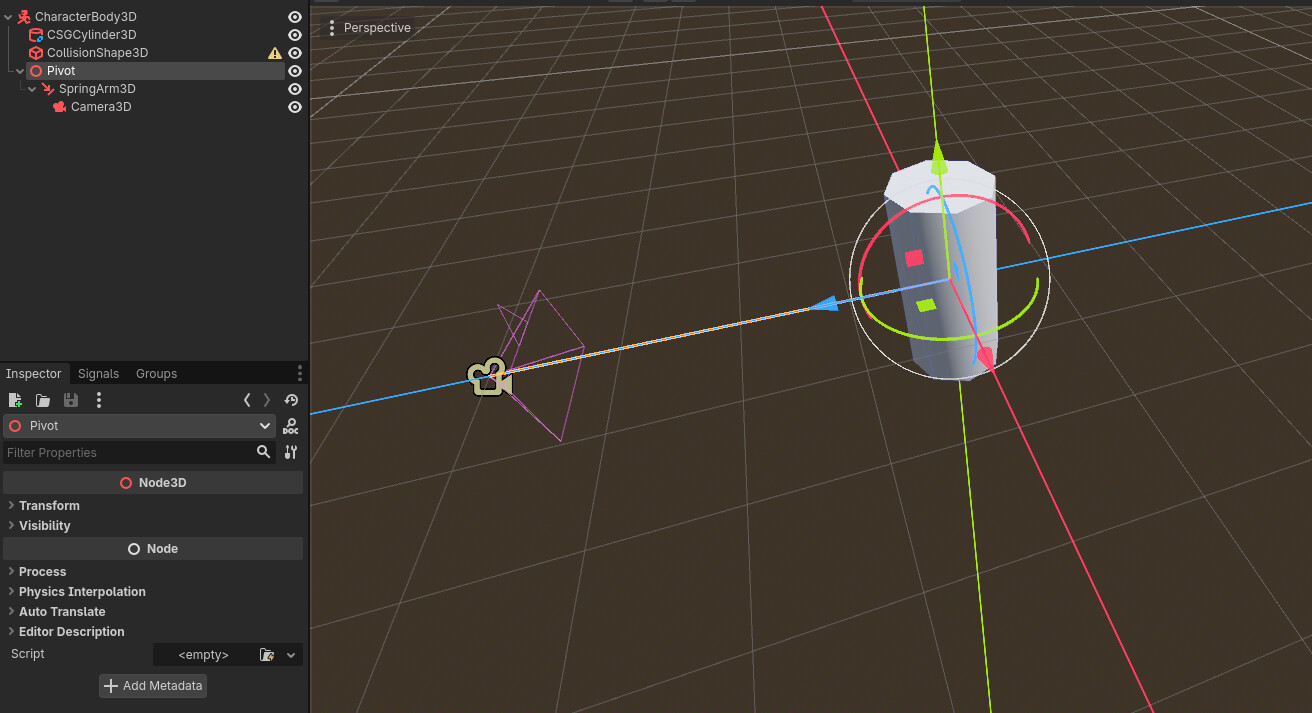The image size is (1312, 713).
Task: Click the Add Metadata button
Action: click(153, 686)
